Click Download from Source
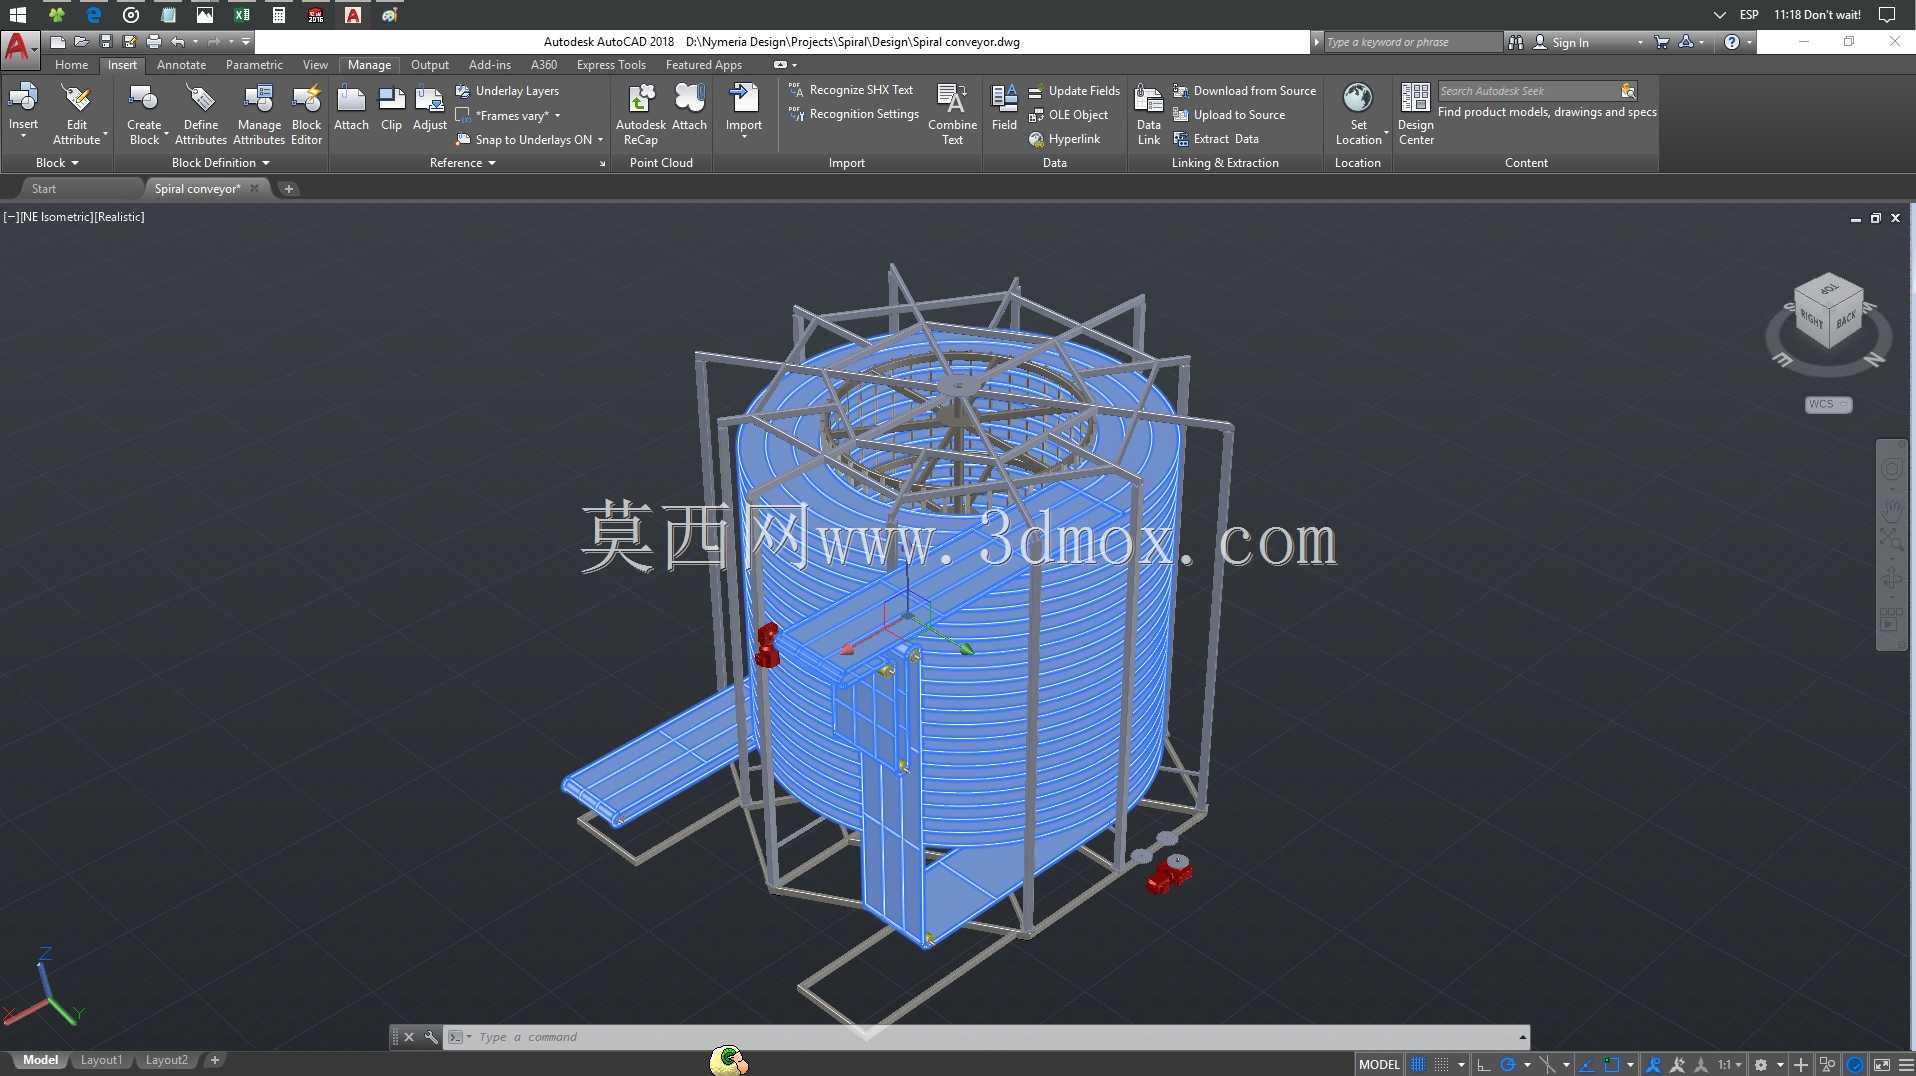The image size is (1916, 1076). [x=1245, y=91]
